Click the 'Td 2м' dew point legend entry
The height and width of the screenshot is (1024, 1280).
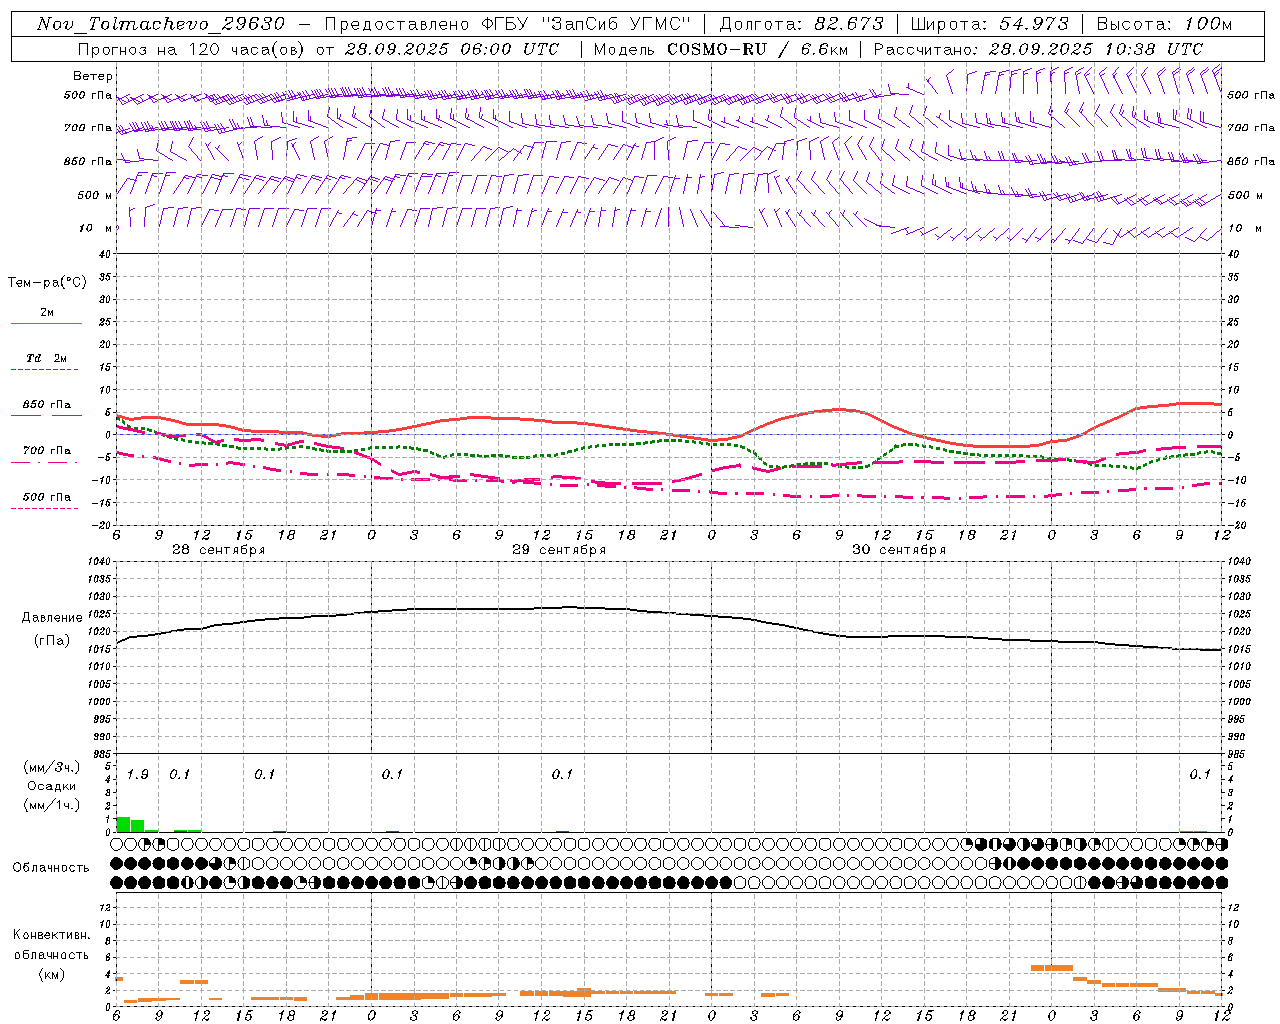[47, 358]
